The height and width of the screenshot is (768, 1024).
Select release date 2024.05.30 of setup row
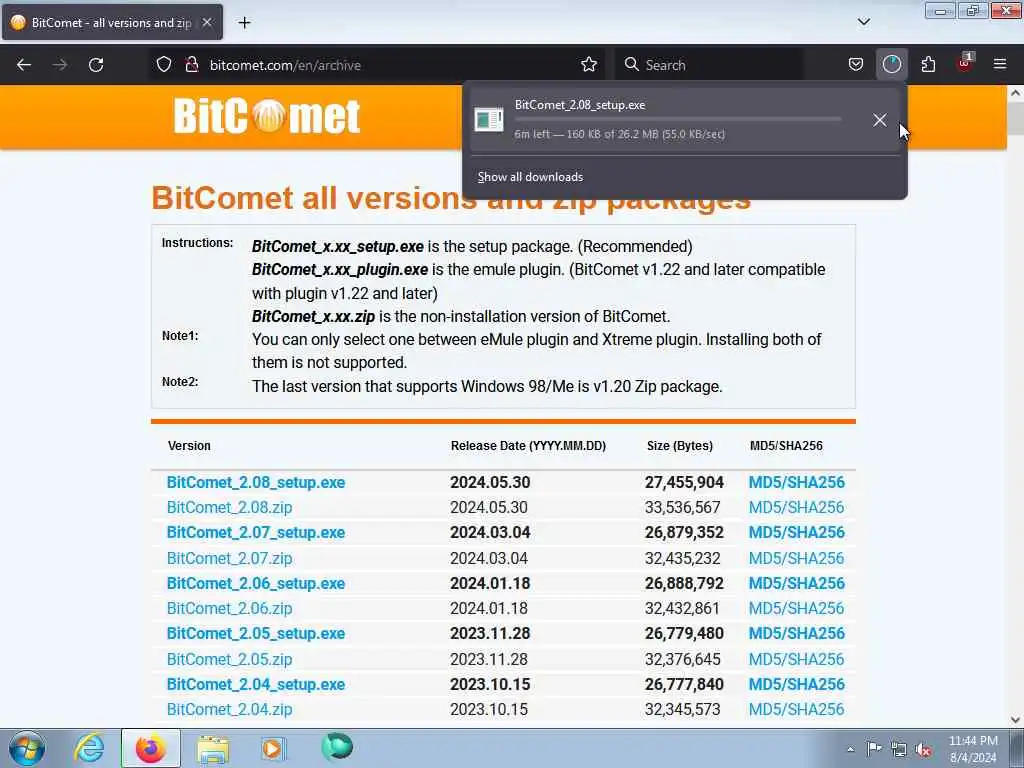click(490, 483)
